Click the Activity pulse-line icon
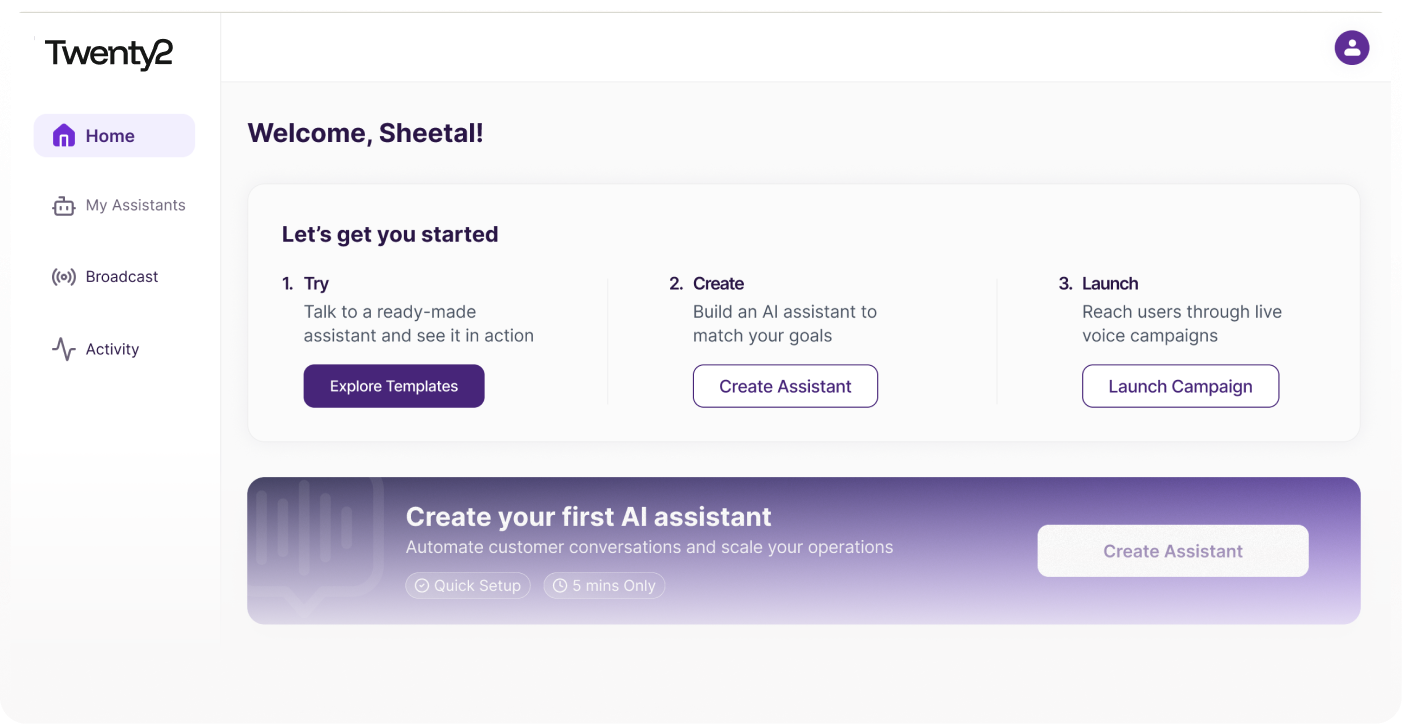The height and width of the screenshot is (724, 1402). pos(64,349)
